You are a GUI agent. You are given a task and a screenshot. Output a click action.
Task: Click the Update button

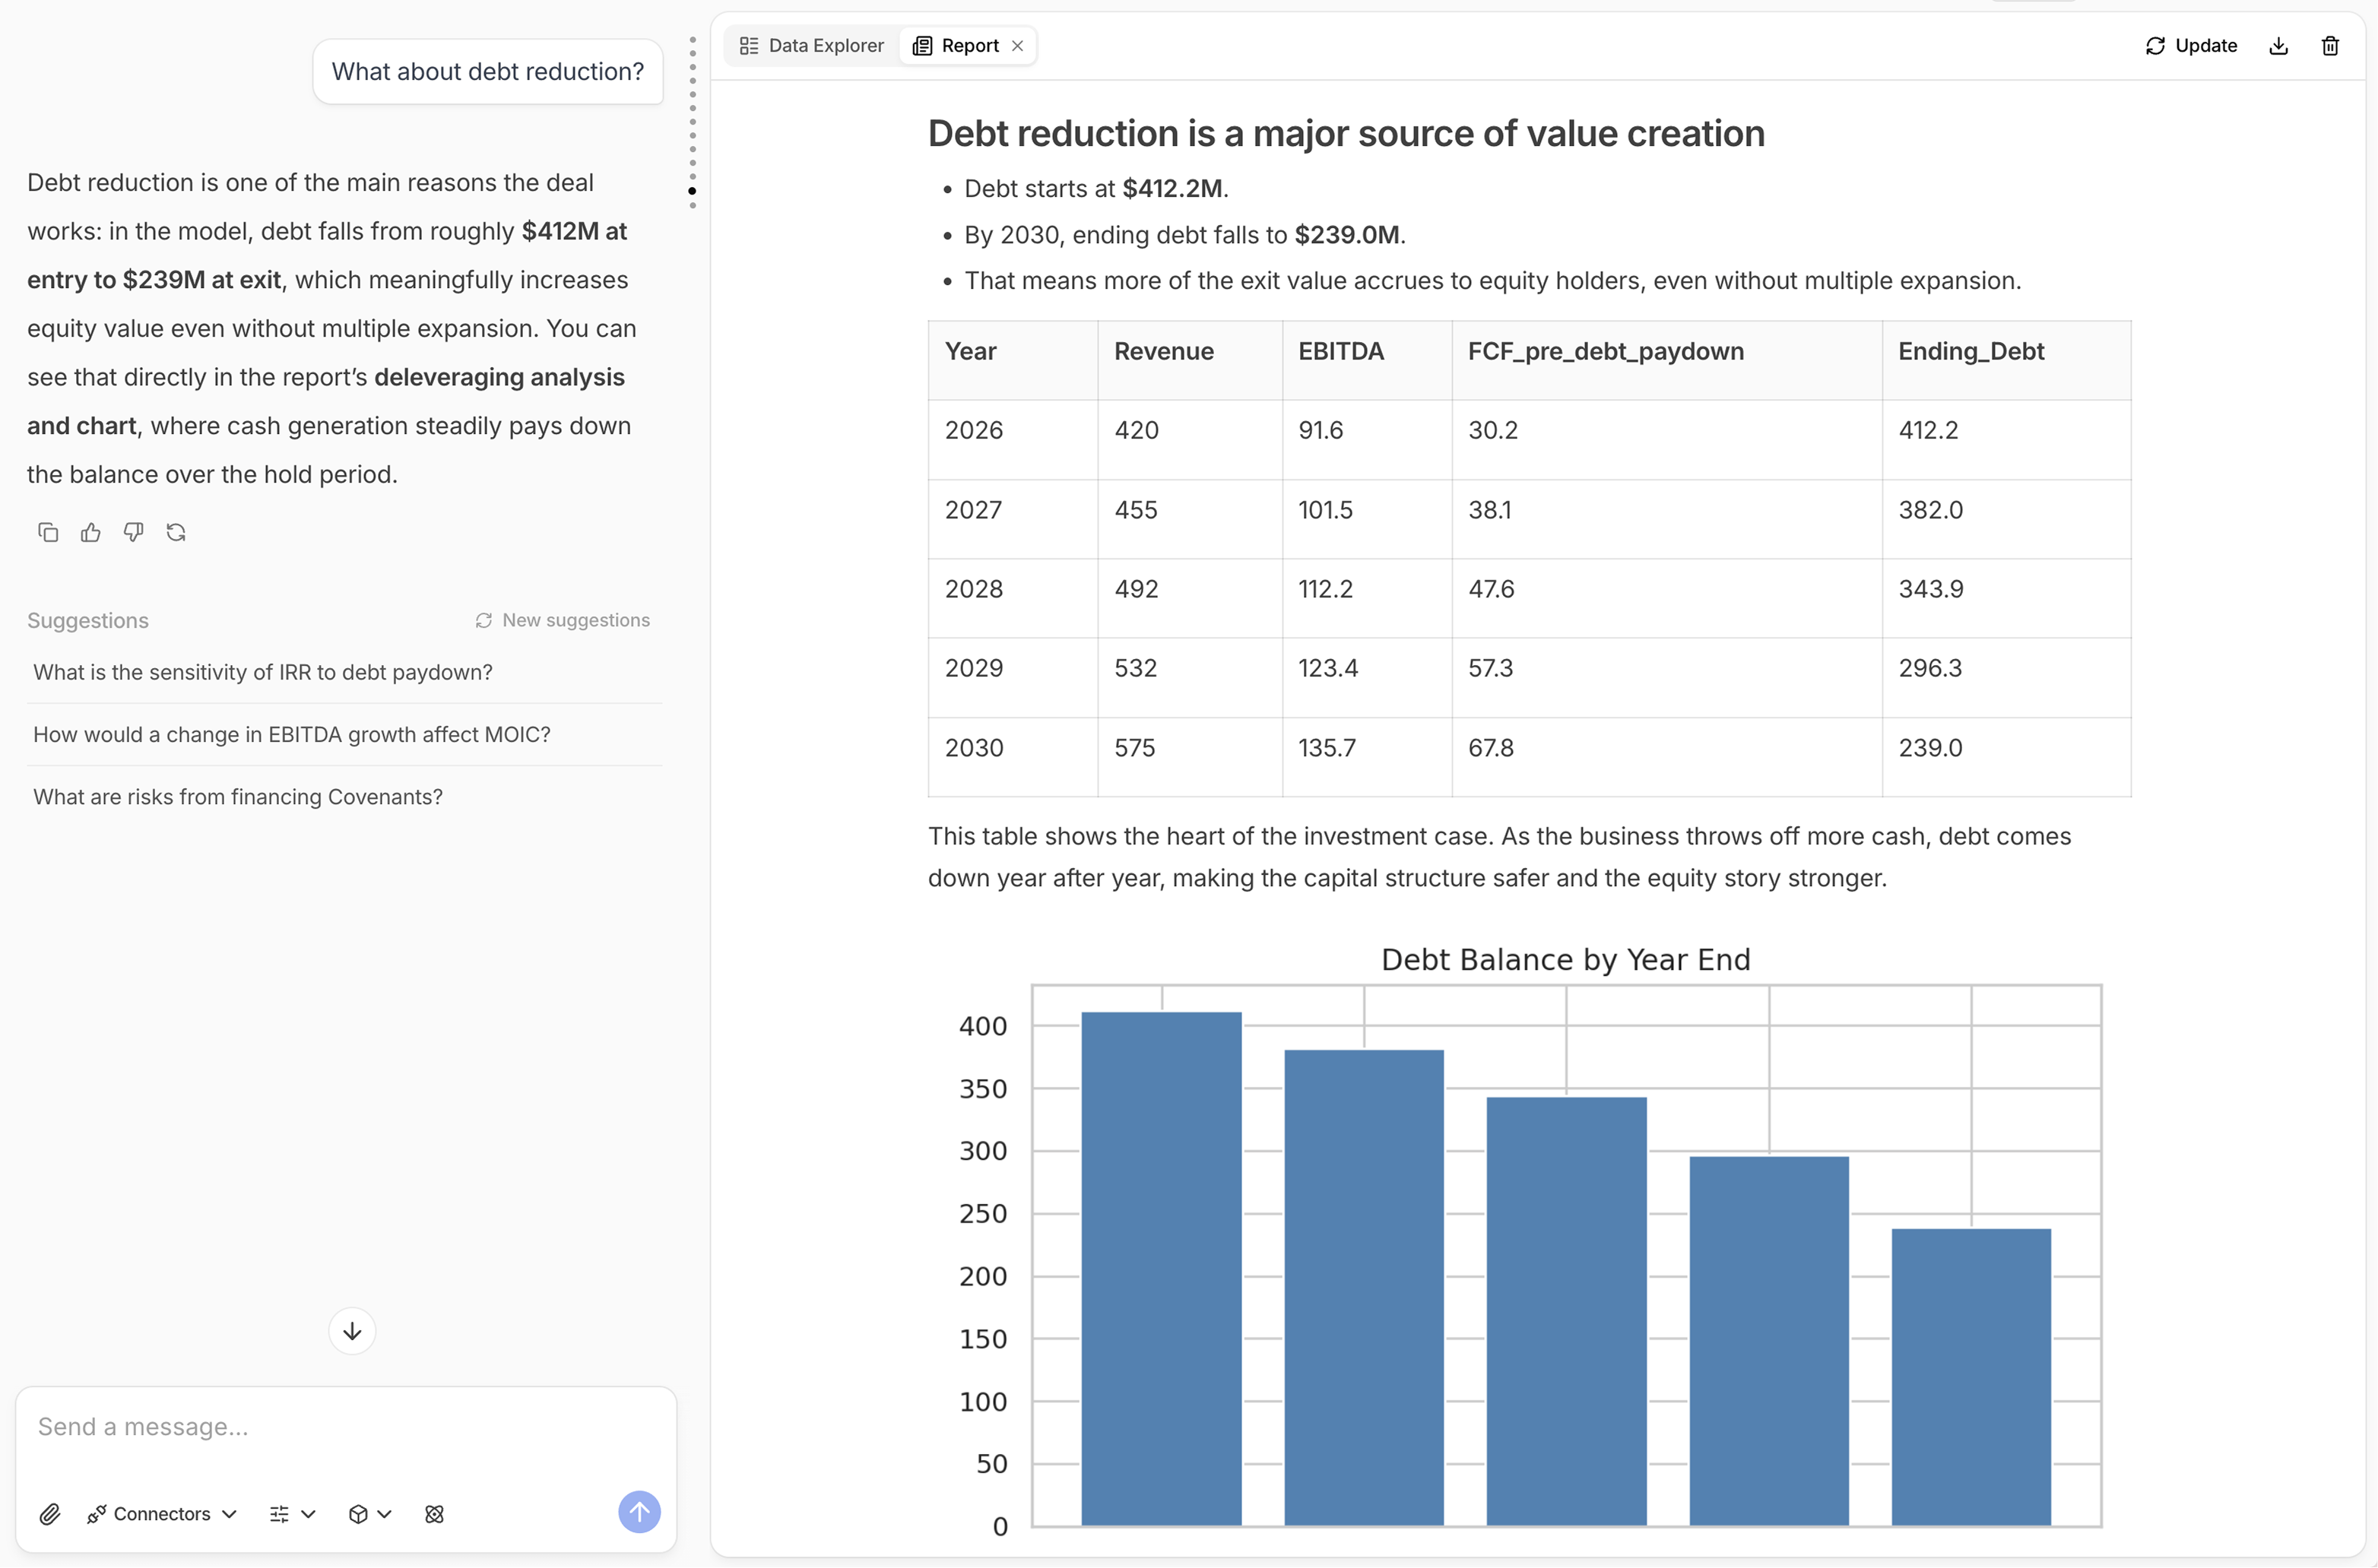[2191, 46]
